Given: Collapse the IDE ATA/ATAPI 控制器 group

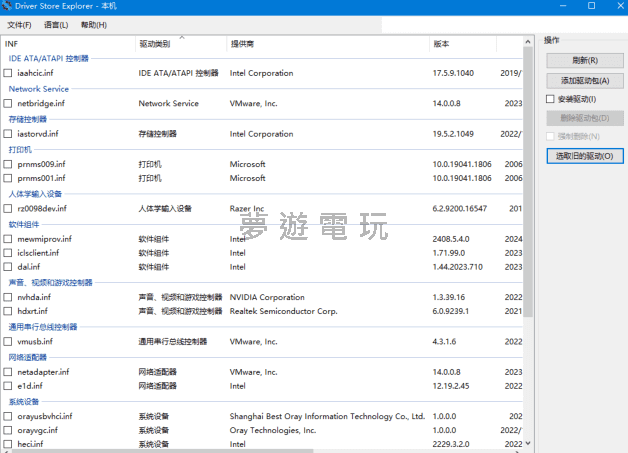Looking at the screenshot, I should 48,59.
